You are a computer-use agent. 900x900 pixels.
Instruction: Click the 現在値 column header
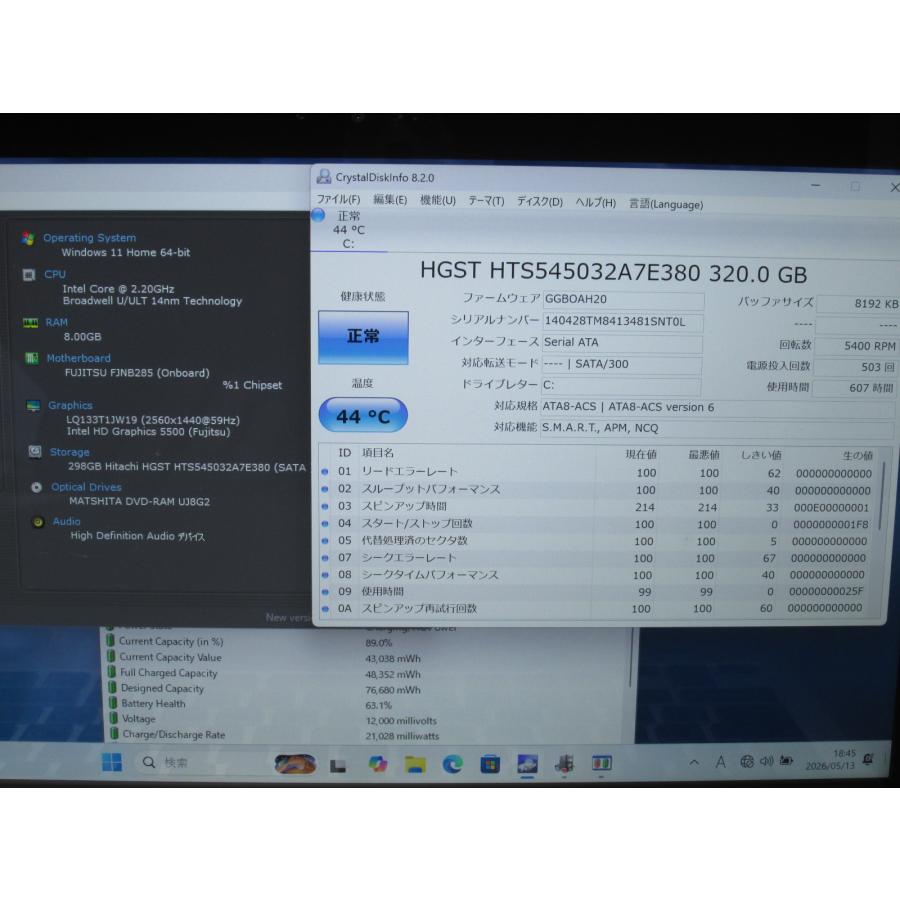[x=641, y=455]
